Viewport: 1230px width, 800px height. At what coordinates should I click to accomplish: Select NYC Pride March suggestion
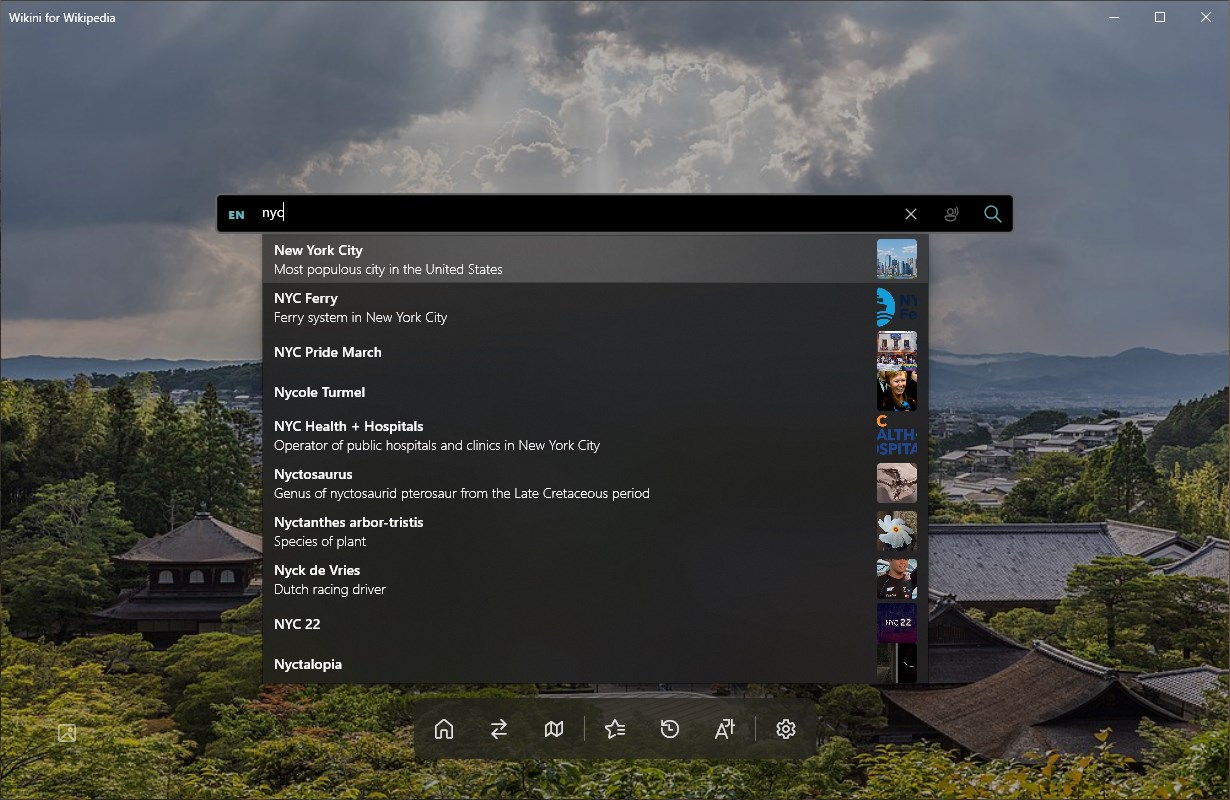[x=595, y=351]
